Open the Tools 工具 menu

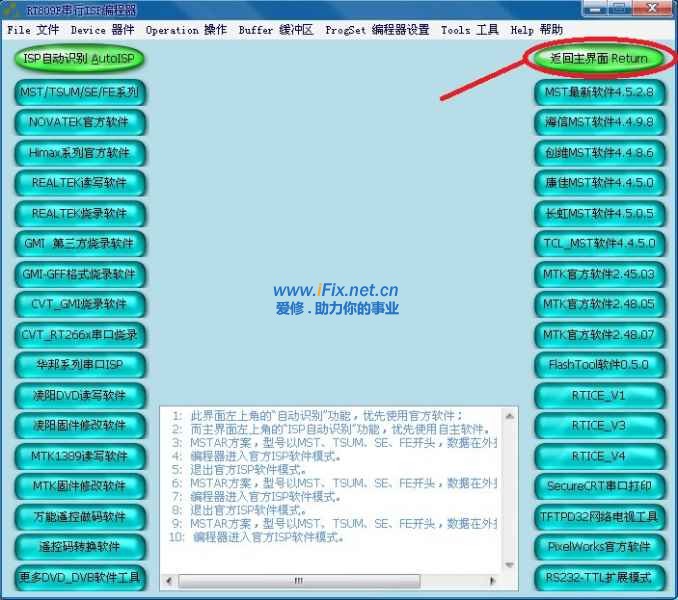[x=470, y=30]
